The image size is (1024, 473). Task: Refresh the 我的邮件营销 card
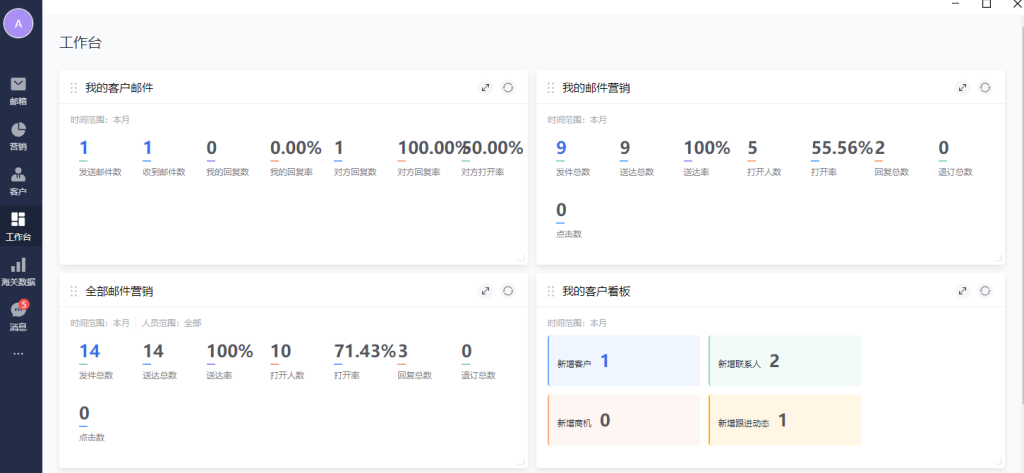coord(985,88)
